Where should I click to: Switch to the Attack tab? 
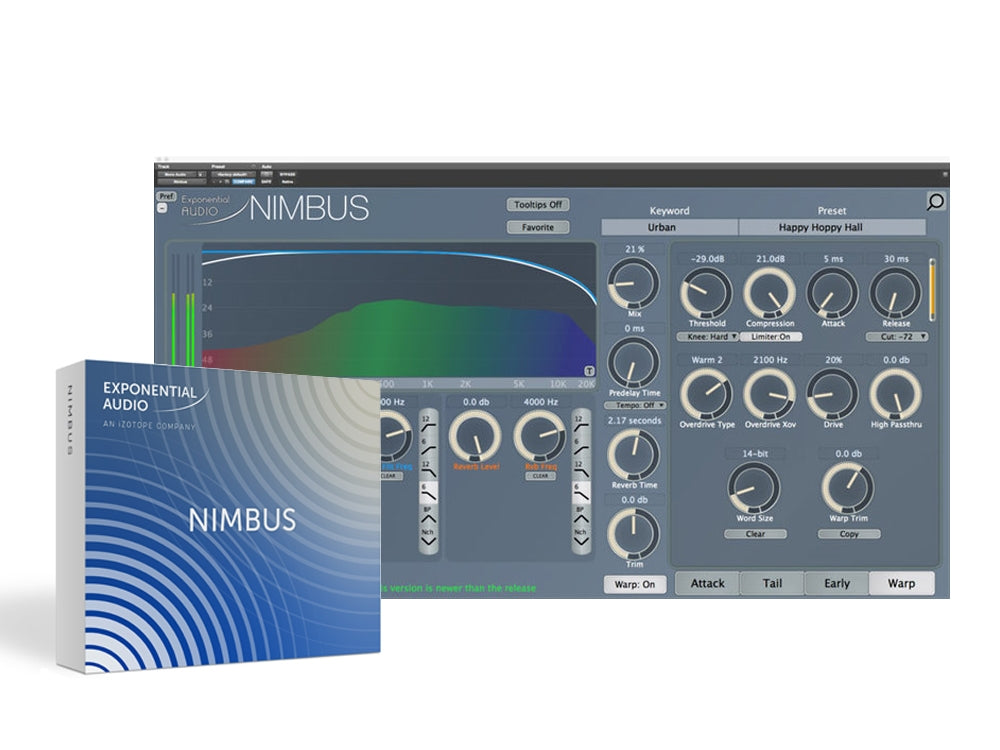(707, 583)
